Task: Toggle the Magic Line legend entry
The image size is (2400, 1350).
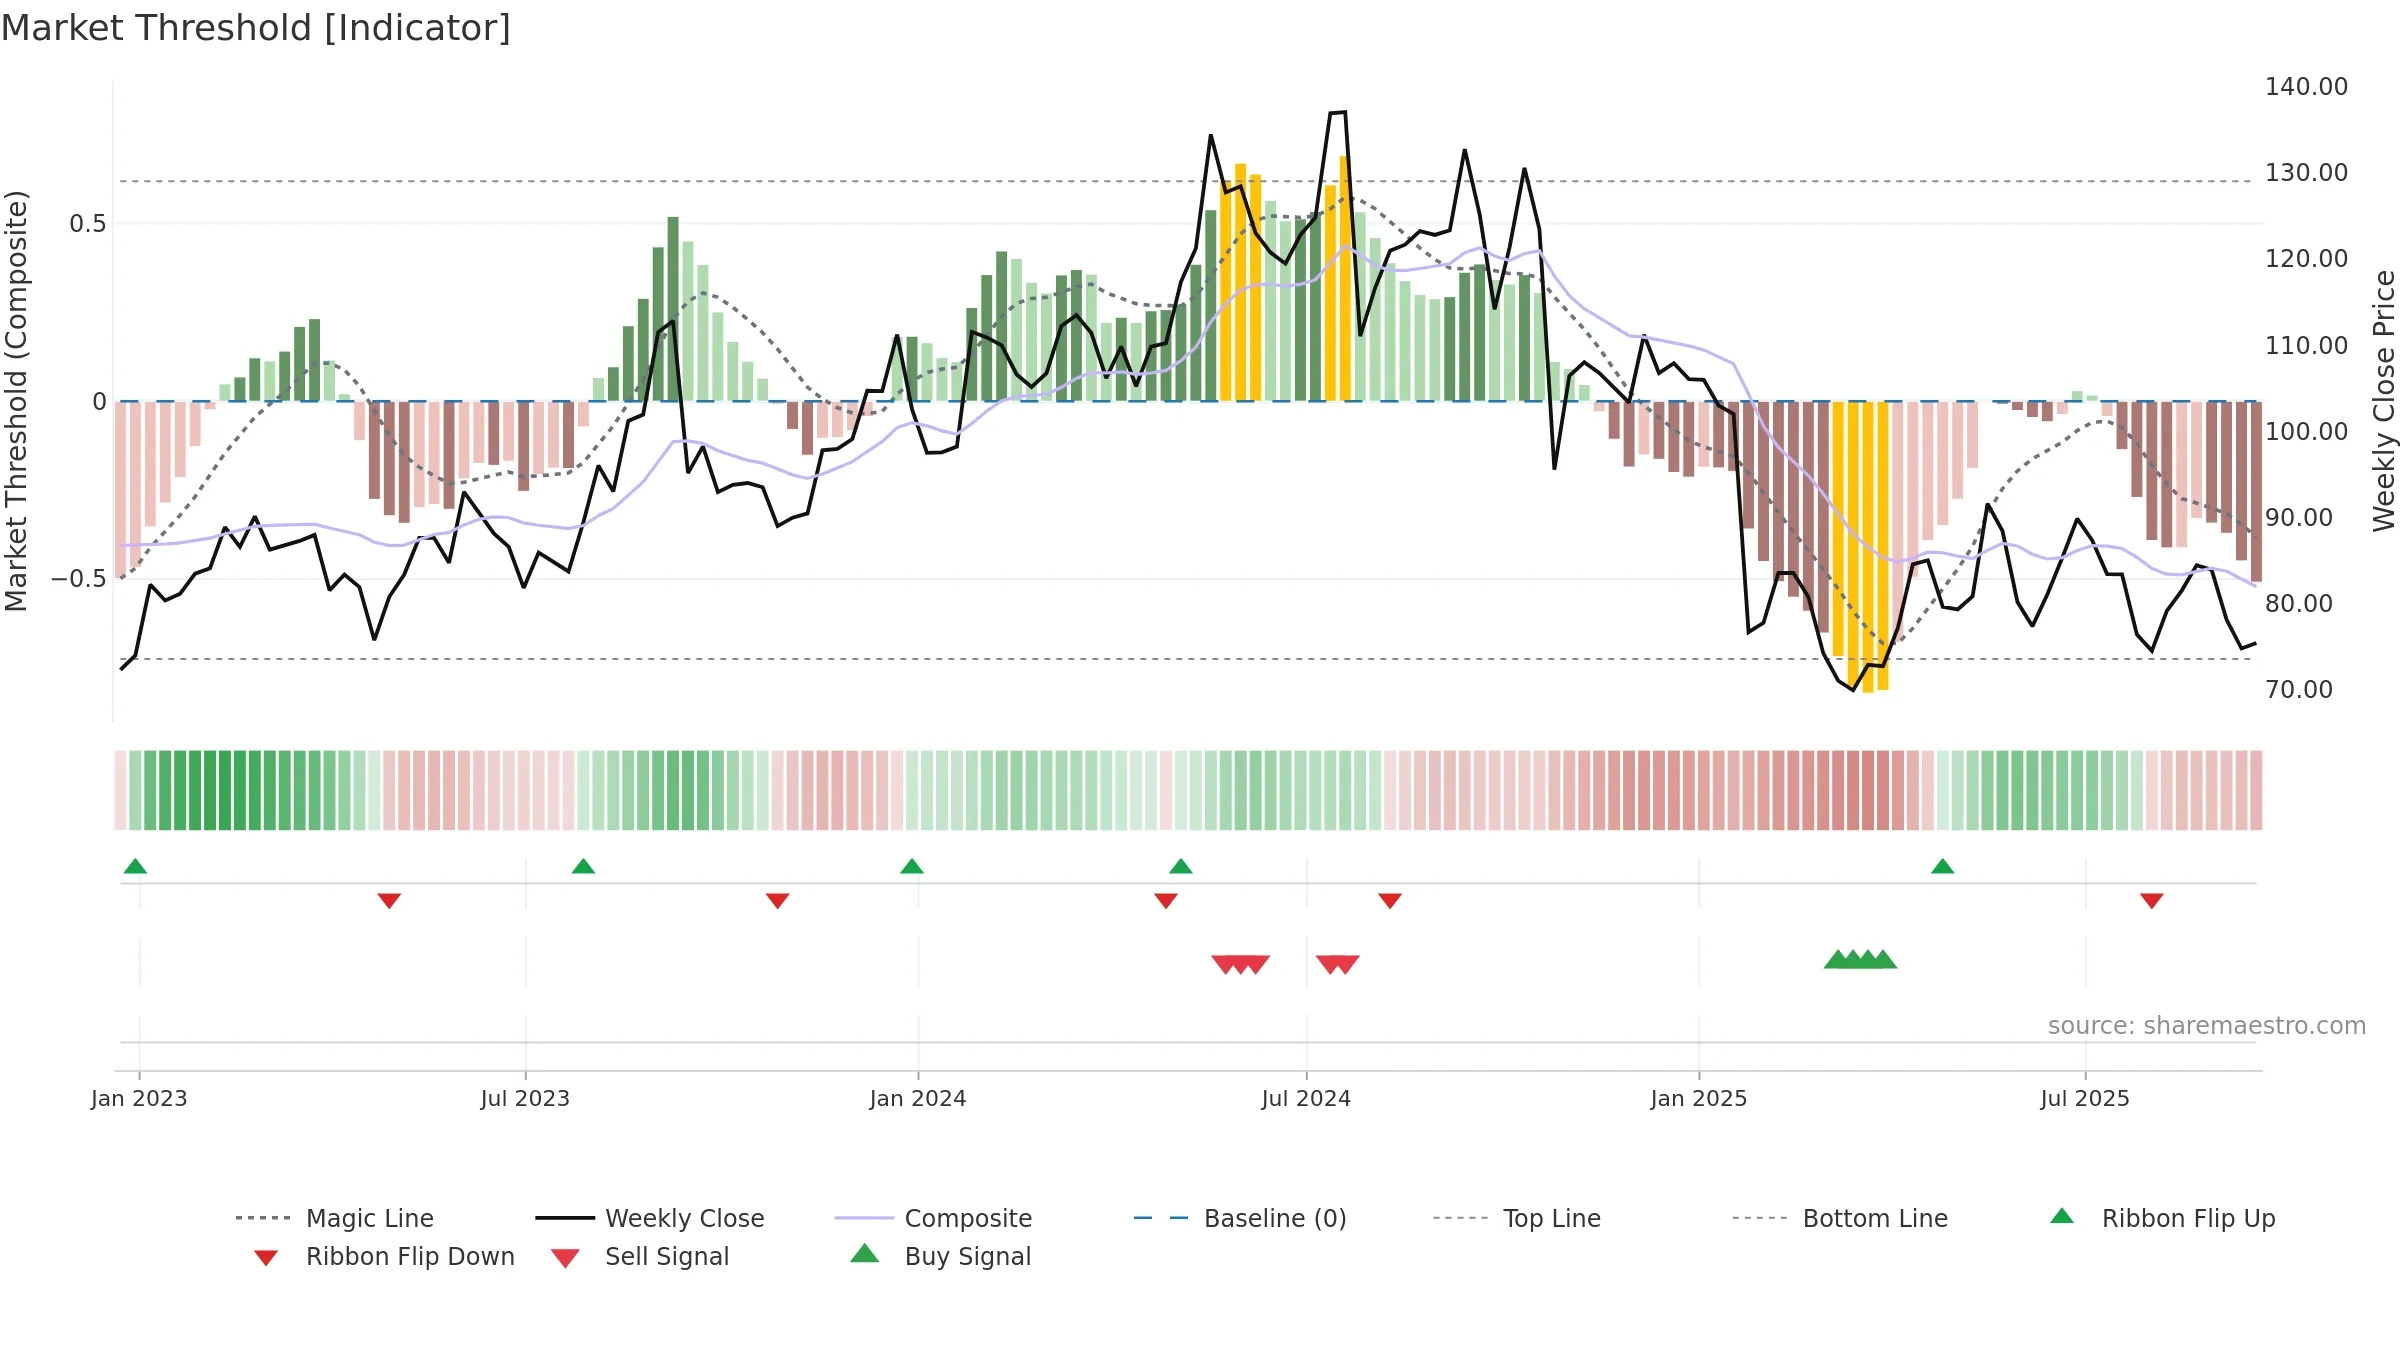Action: (334, 1218)
